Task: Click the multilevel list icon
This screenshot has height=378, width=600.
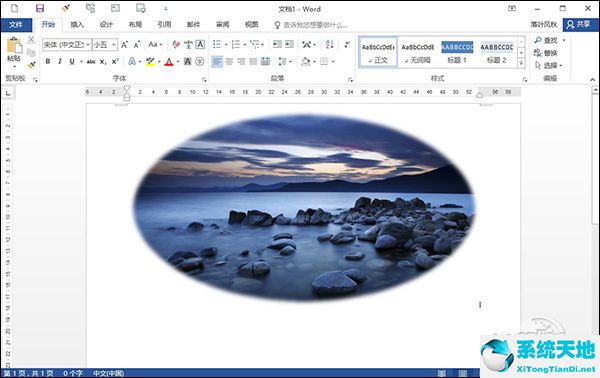Action: tap(254, 44)
